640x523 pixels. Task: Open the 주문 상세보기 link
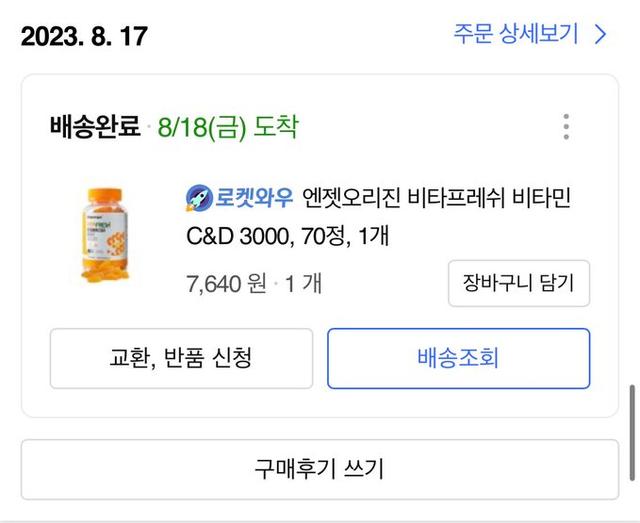pyautogui.click(x=516, y=34)
